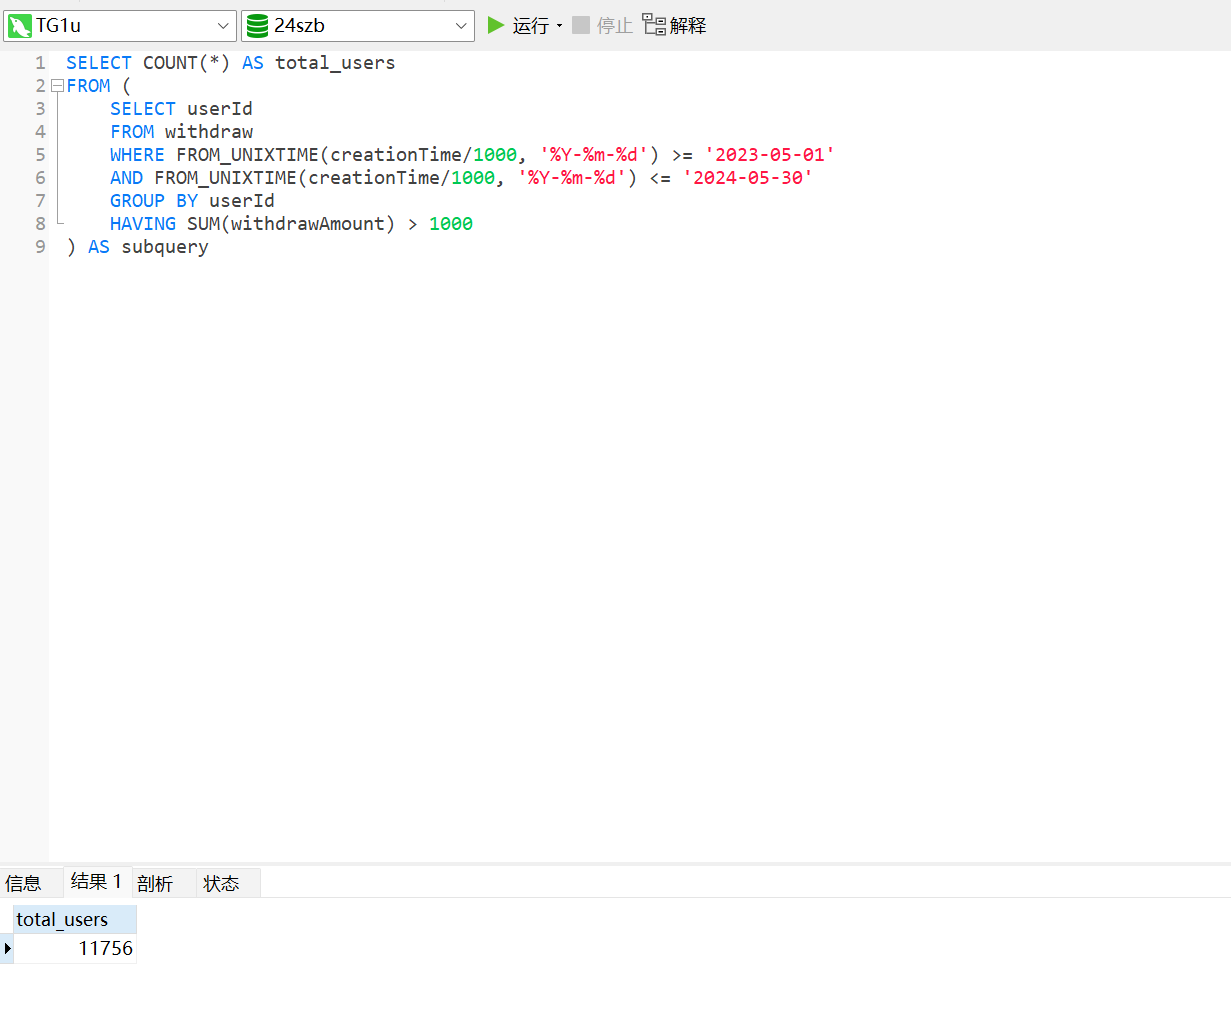Click the '2024-05-30' date string

pyautogui.click(x=748, y=177)
